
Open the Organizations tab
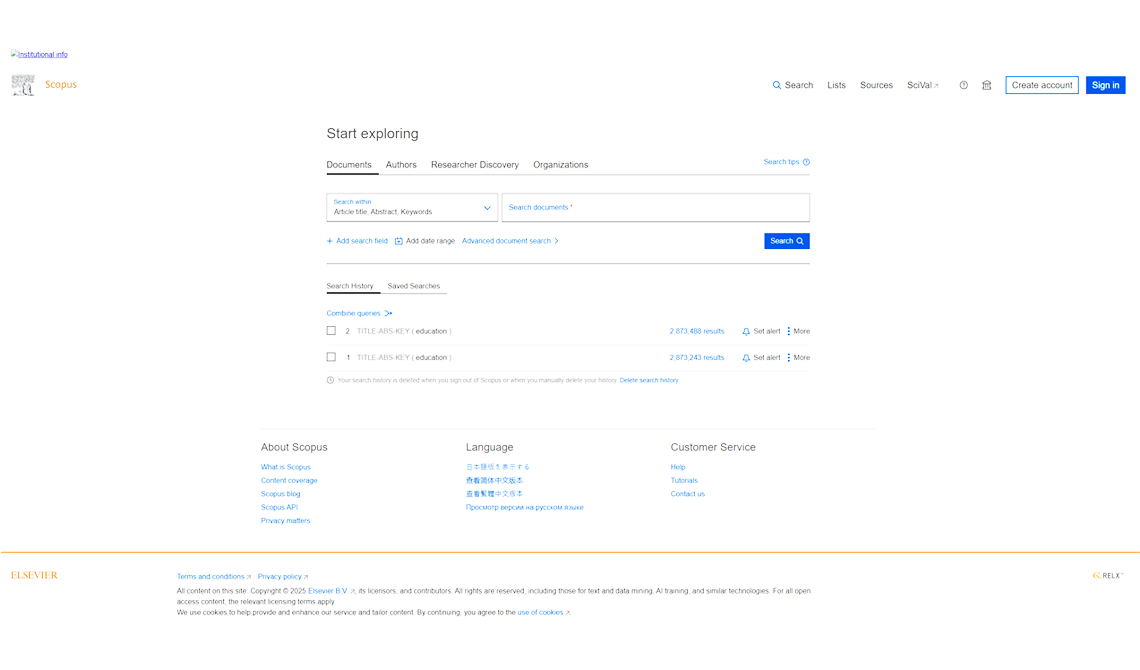pyautogui.click(x=561, y=165)
